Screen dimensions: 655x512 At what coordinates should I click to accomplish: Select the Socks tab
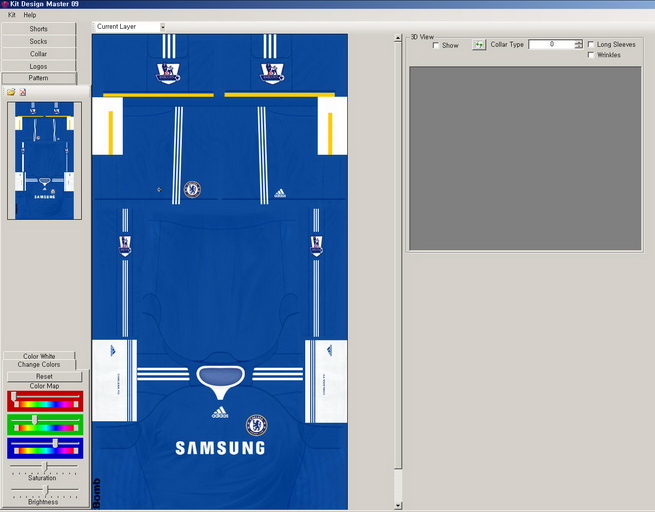click(x=38, y=41)
